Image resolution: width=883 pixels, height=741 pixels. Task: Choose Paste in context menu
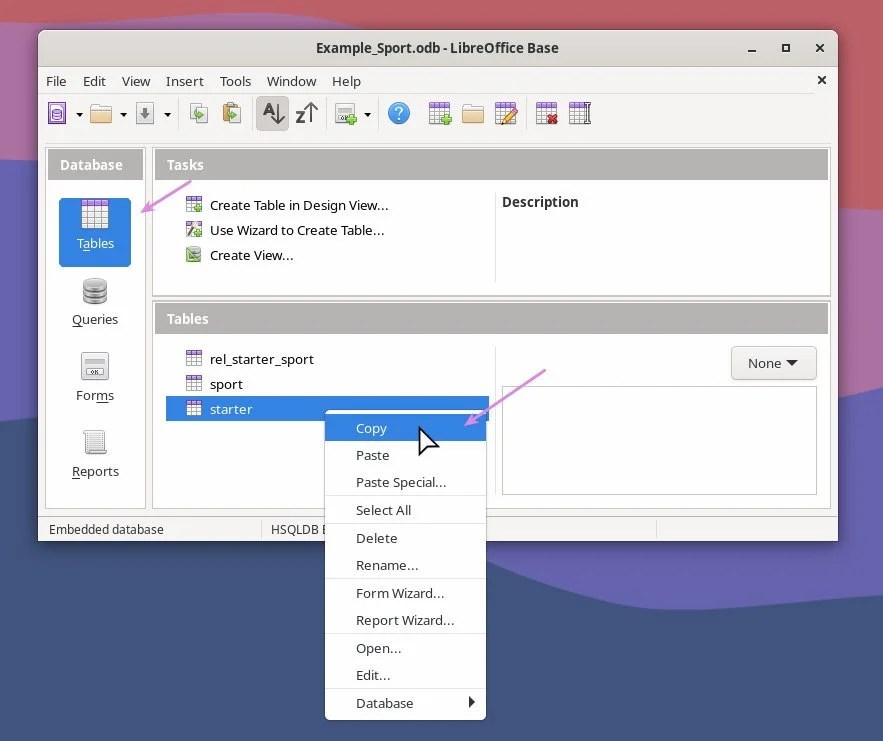405,455
